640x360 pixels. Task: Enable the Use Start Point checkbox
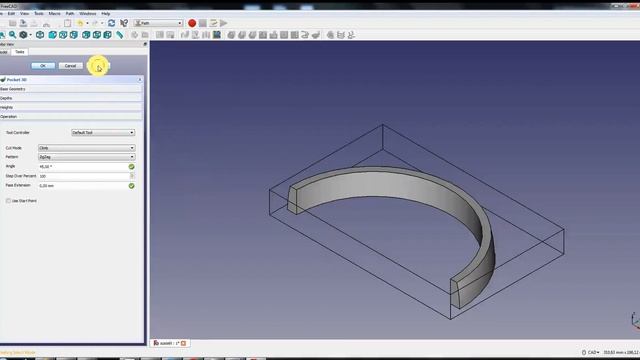[8, 201]
